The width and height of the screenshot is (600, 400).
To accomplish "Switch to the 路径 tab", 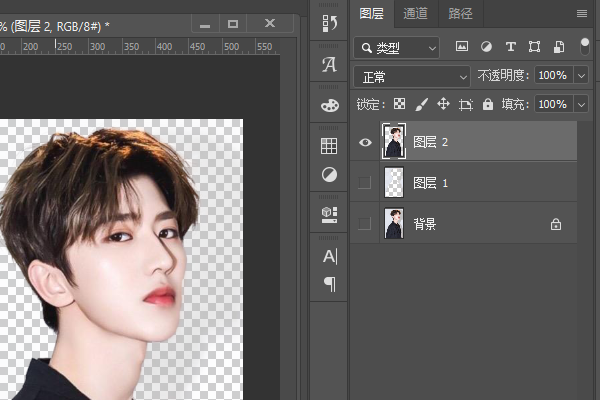I will pyautogui.click(x=460, y=14).
